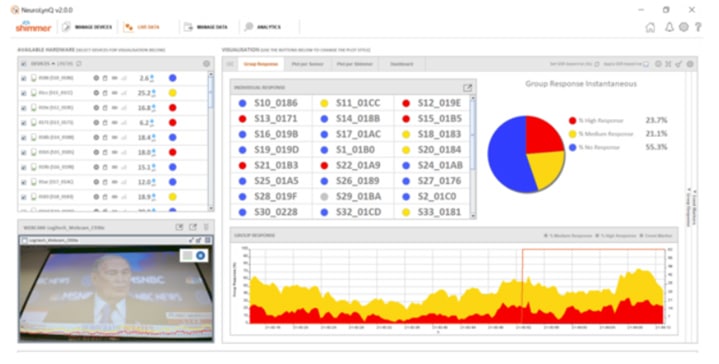Viewport: 719px width, 364px height.
Task: Open the Manage Devices section
Action: [x=88, y=27]
